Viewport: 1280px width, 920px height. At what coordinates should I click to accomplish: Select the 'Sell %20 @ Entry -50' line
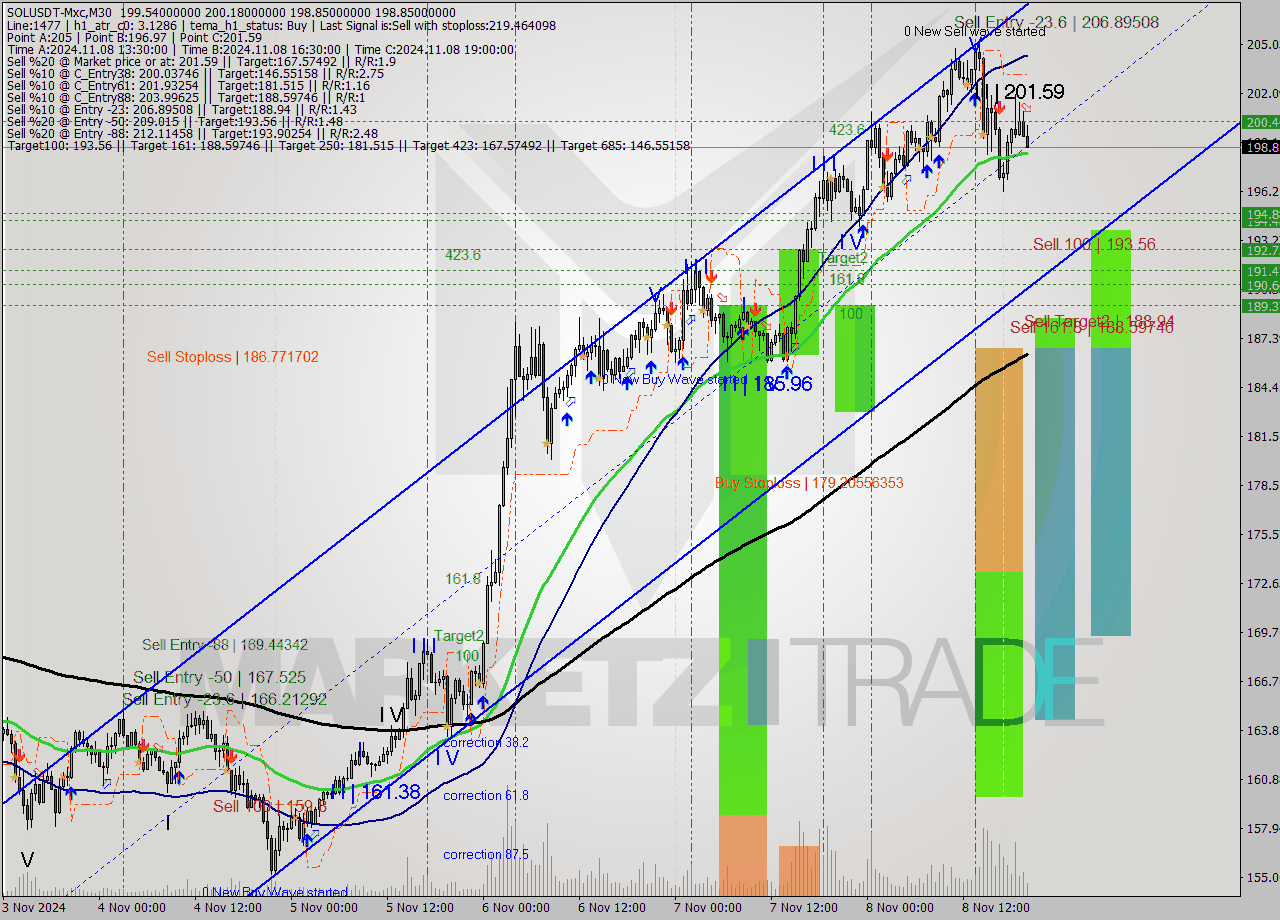(176, 121)
